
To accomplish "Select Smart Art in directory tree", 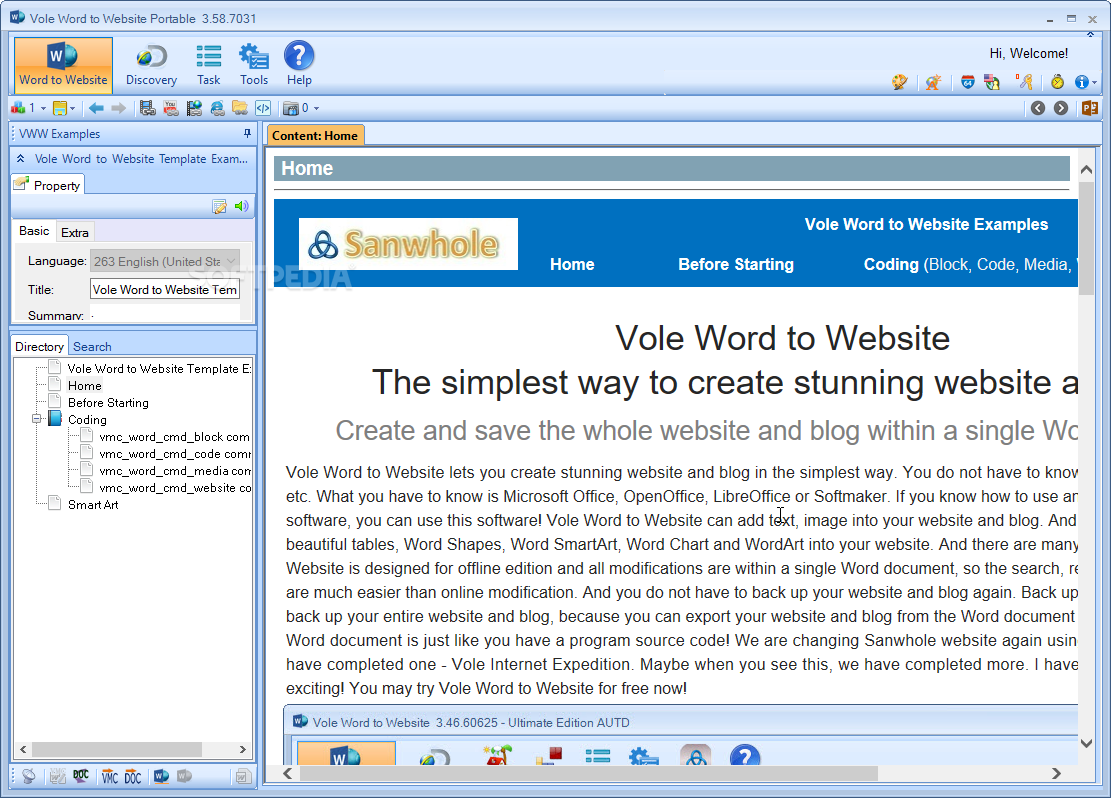I will pyautogui.click(x=93, y=505).
